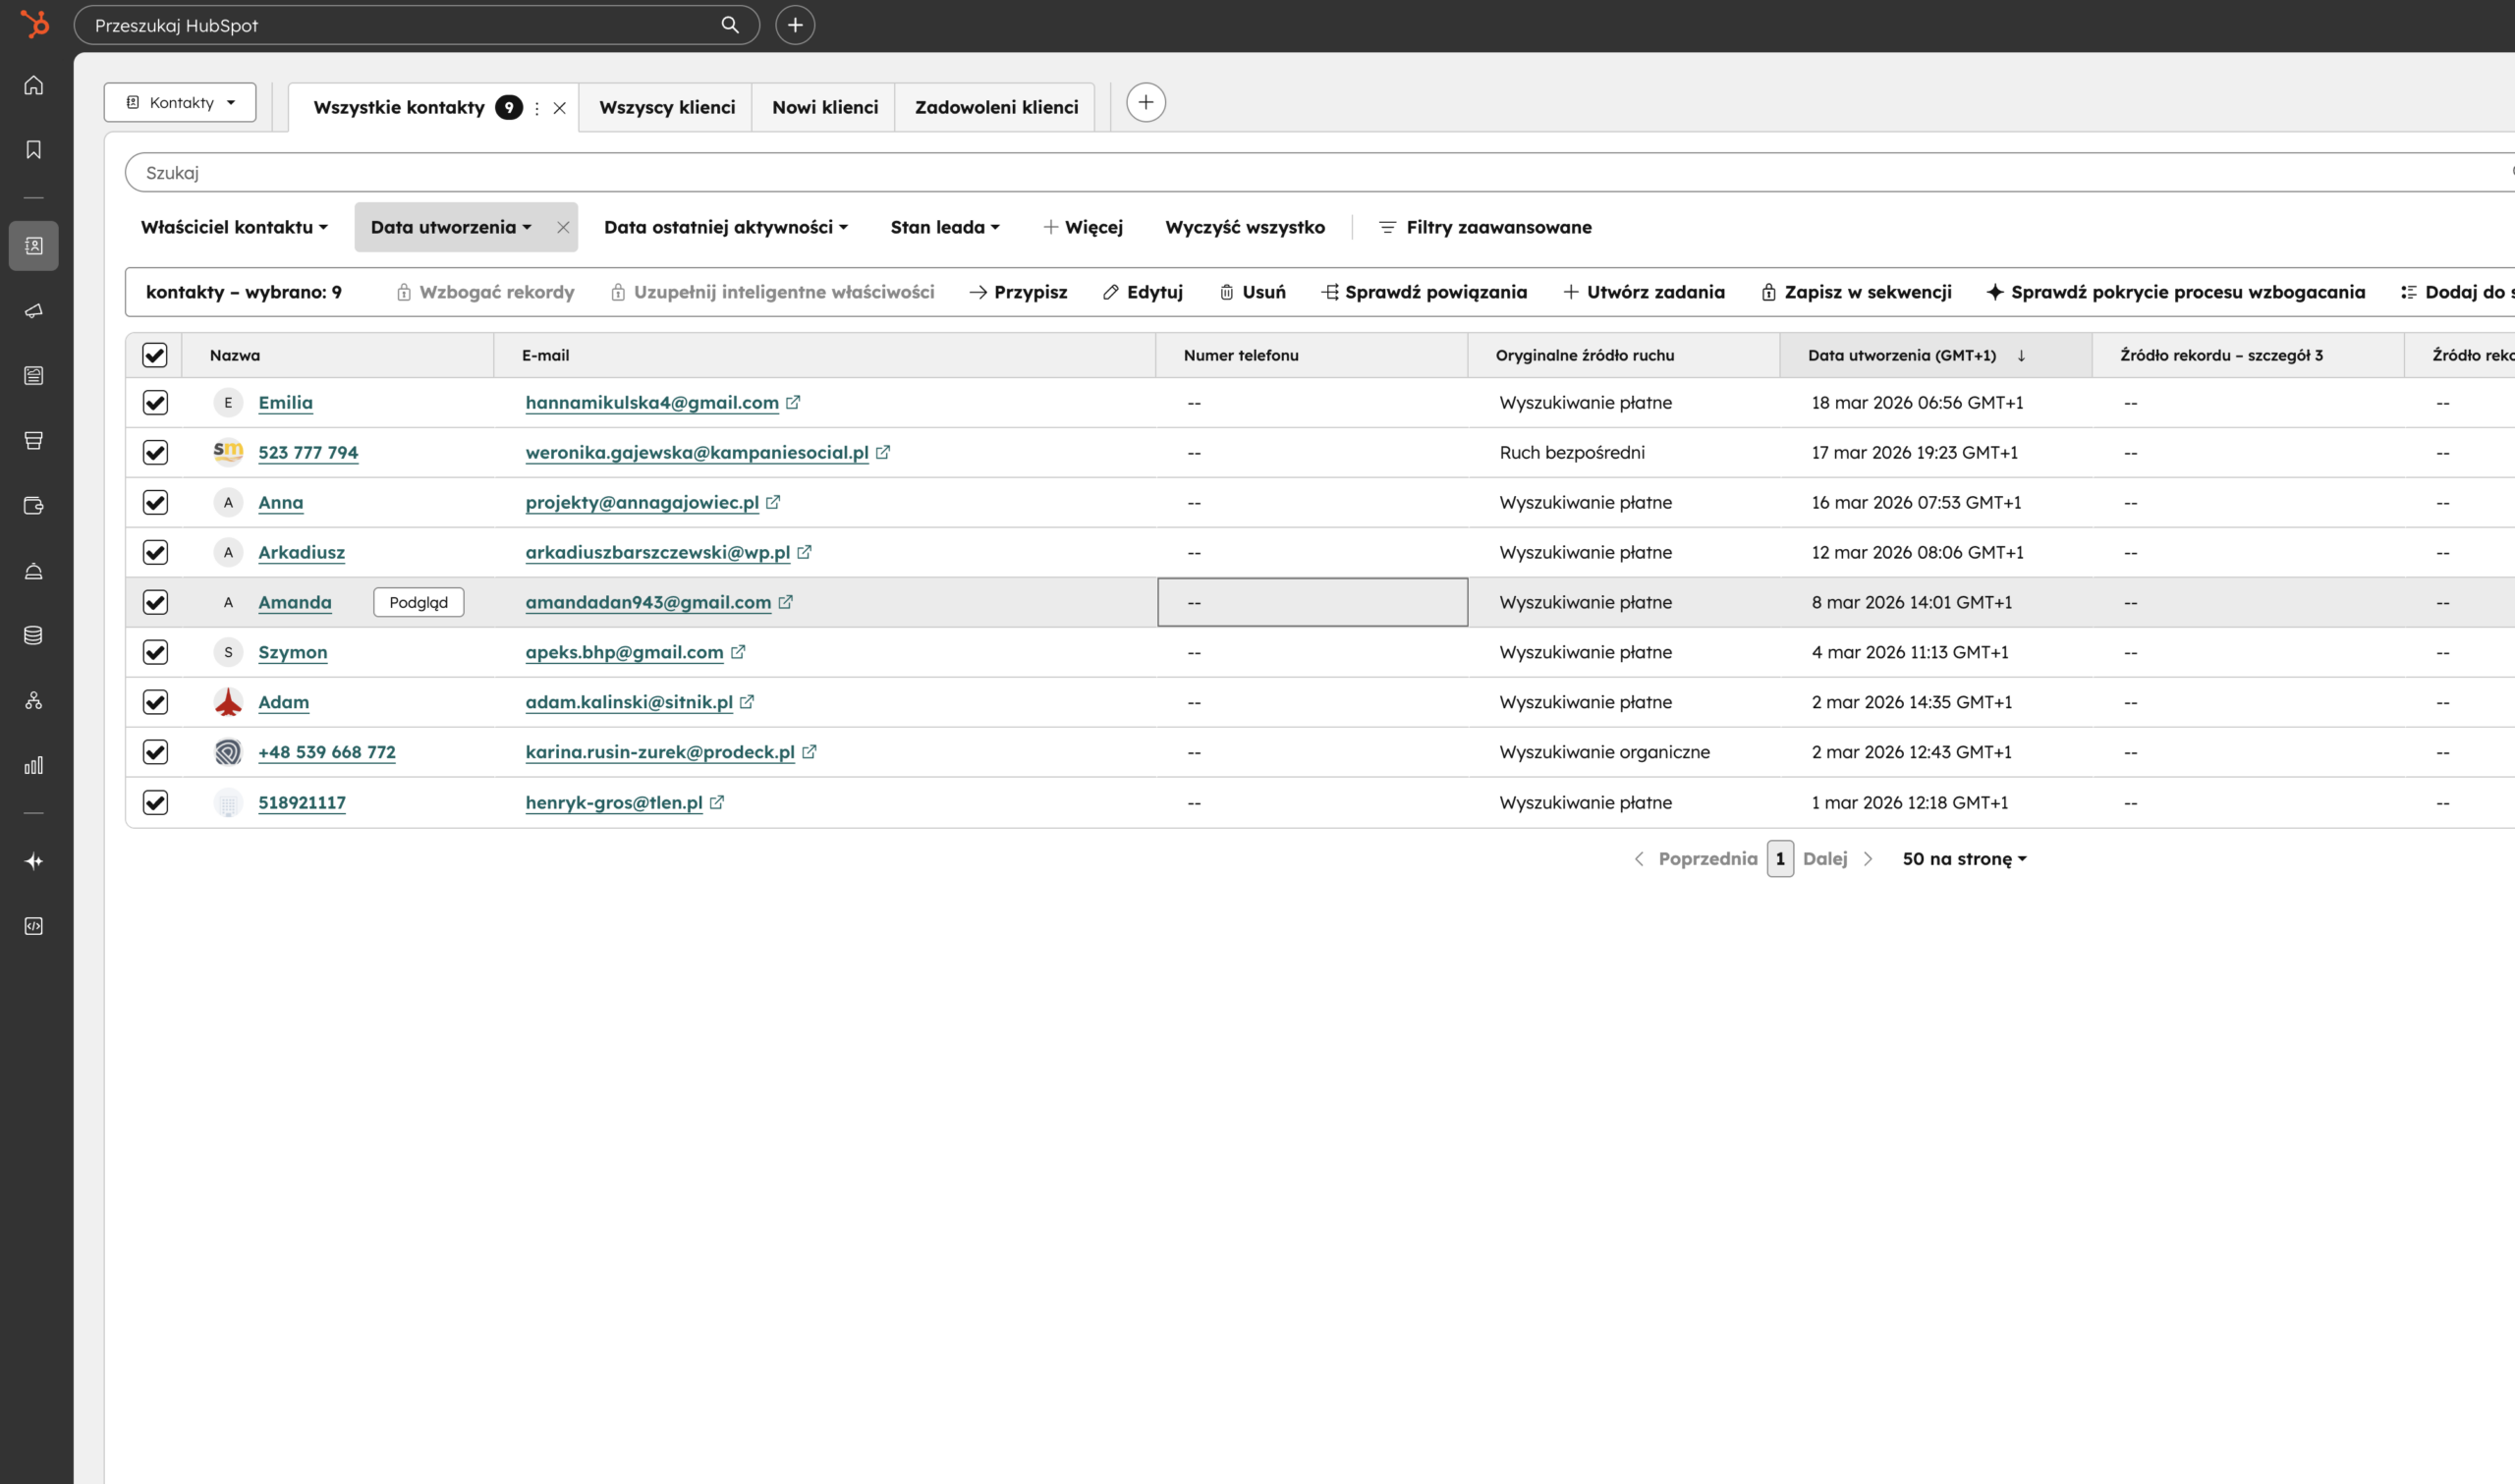The width and height of the screenshot is (2515, 1484).
Task: Open the Arkadiusz contact link
Action: pyautogui.click(x=301, y=552)
